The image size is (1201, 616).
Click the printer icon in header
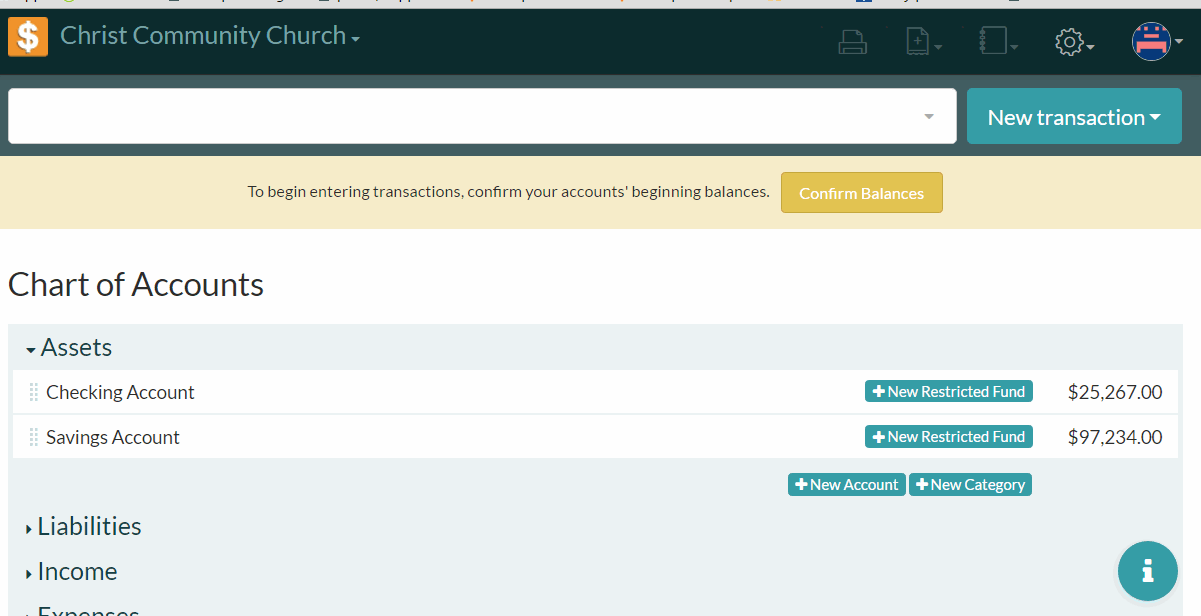pos(852,42)
